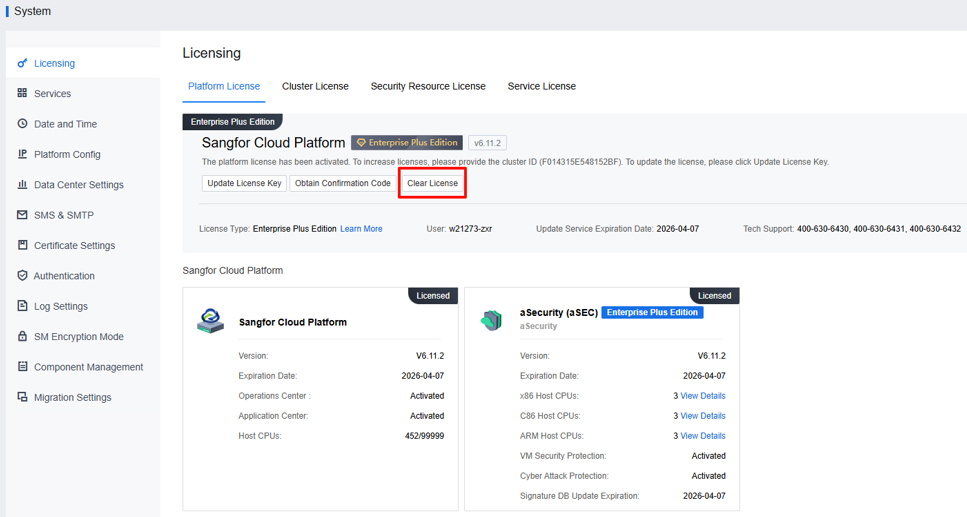Click the v6.11.2 version tag
967x517 pixels.
[487, 143]
